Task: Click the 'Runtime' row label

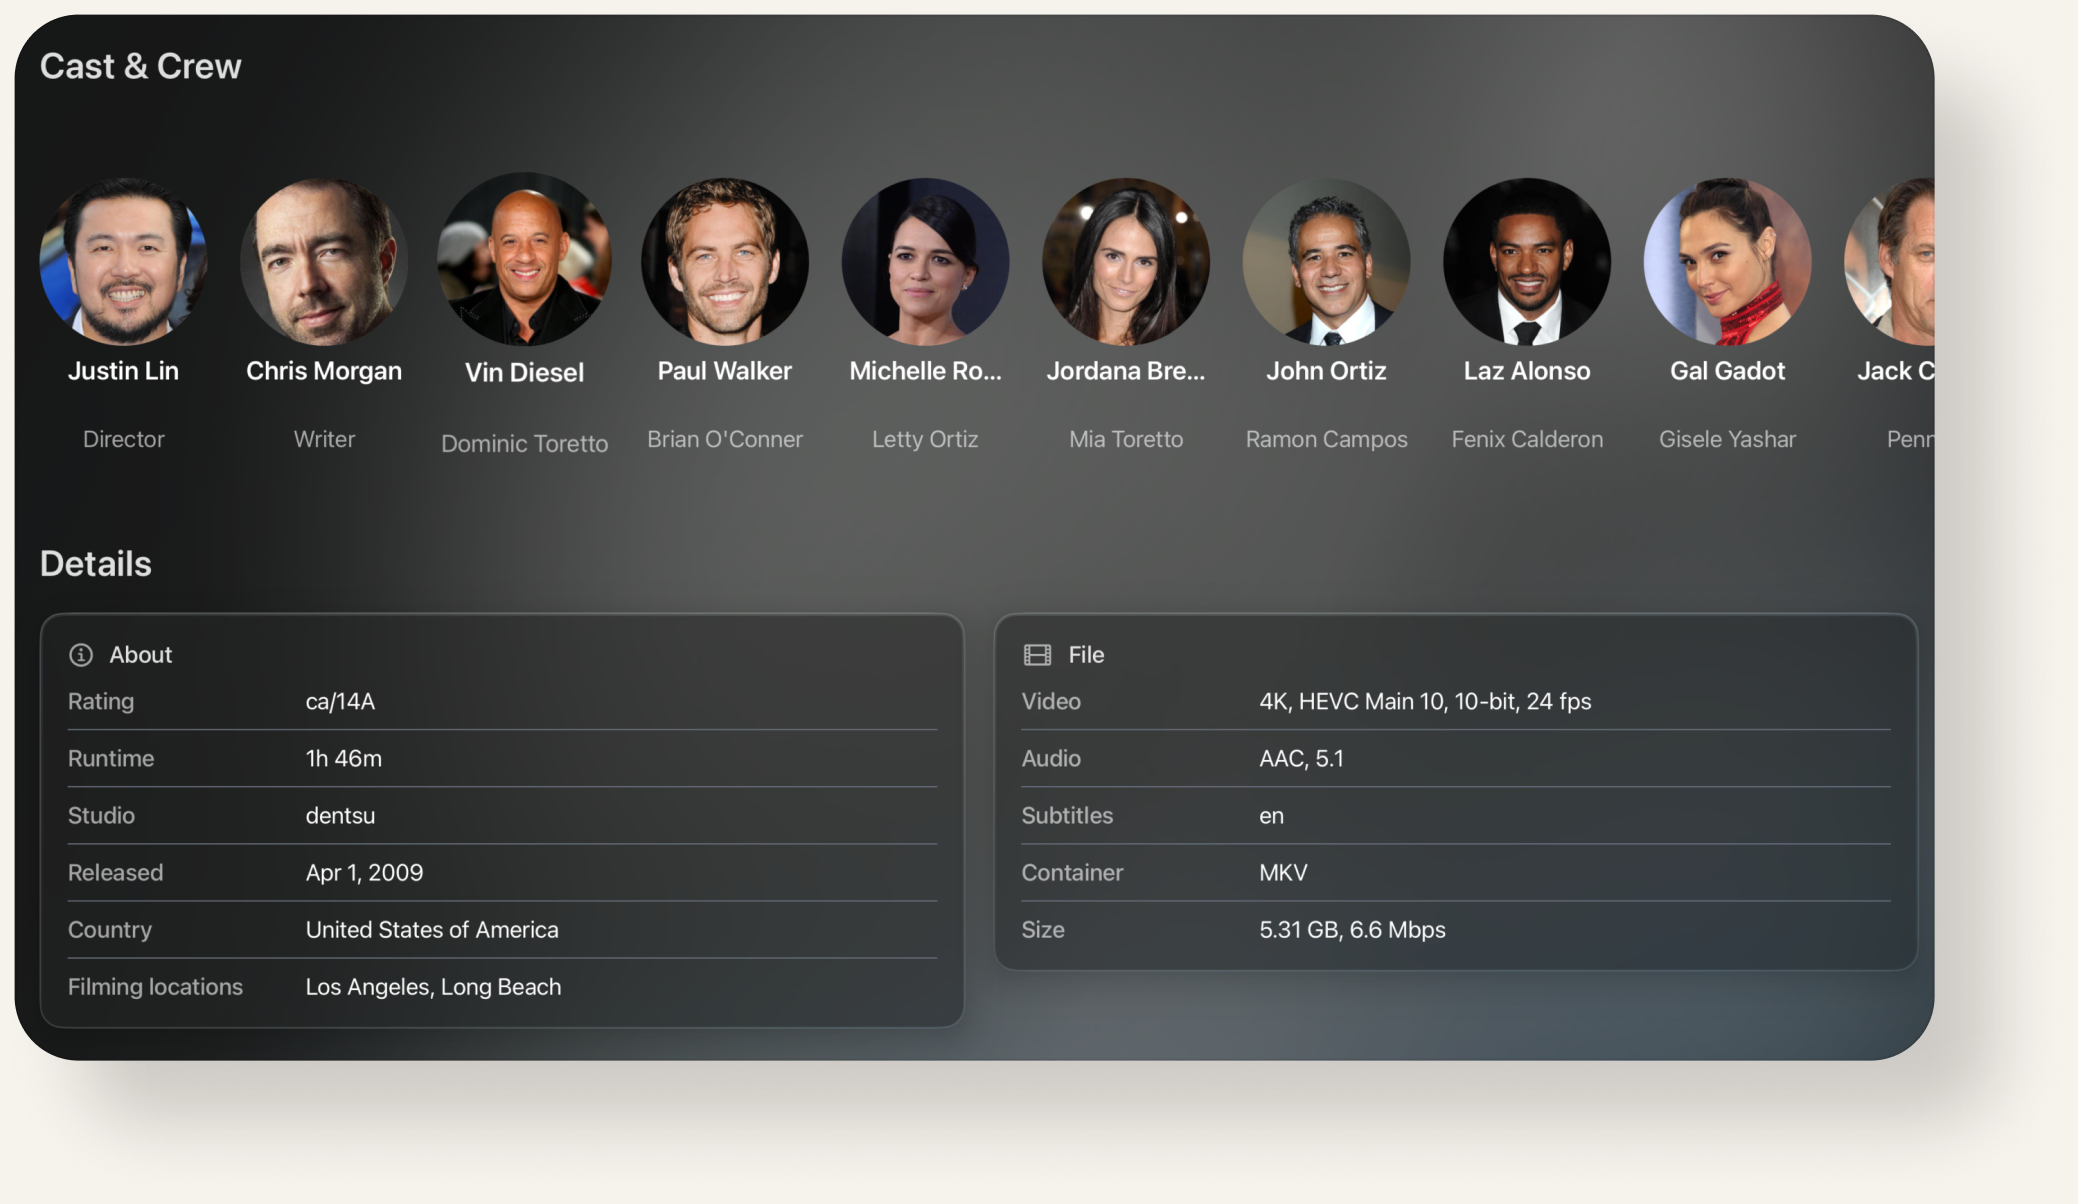Action: click(111, 759)
